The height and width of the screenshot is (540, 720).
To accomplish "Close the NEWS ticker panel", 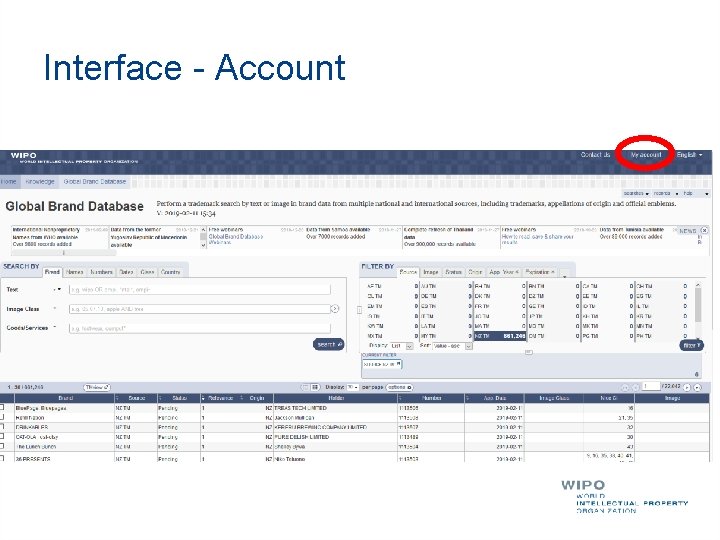I will click(x=704, y=230).
